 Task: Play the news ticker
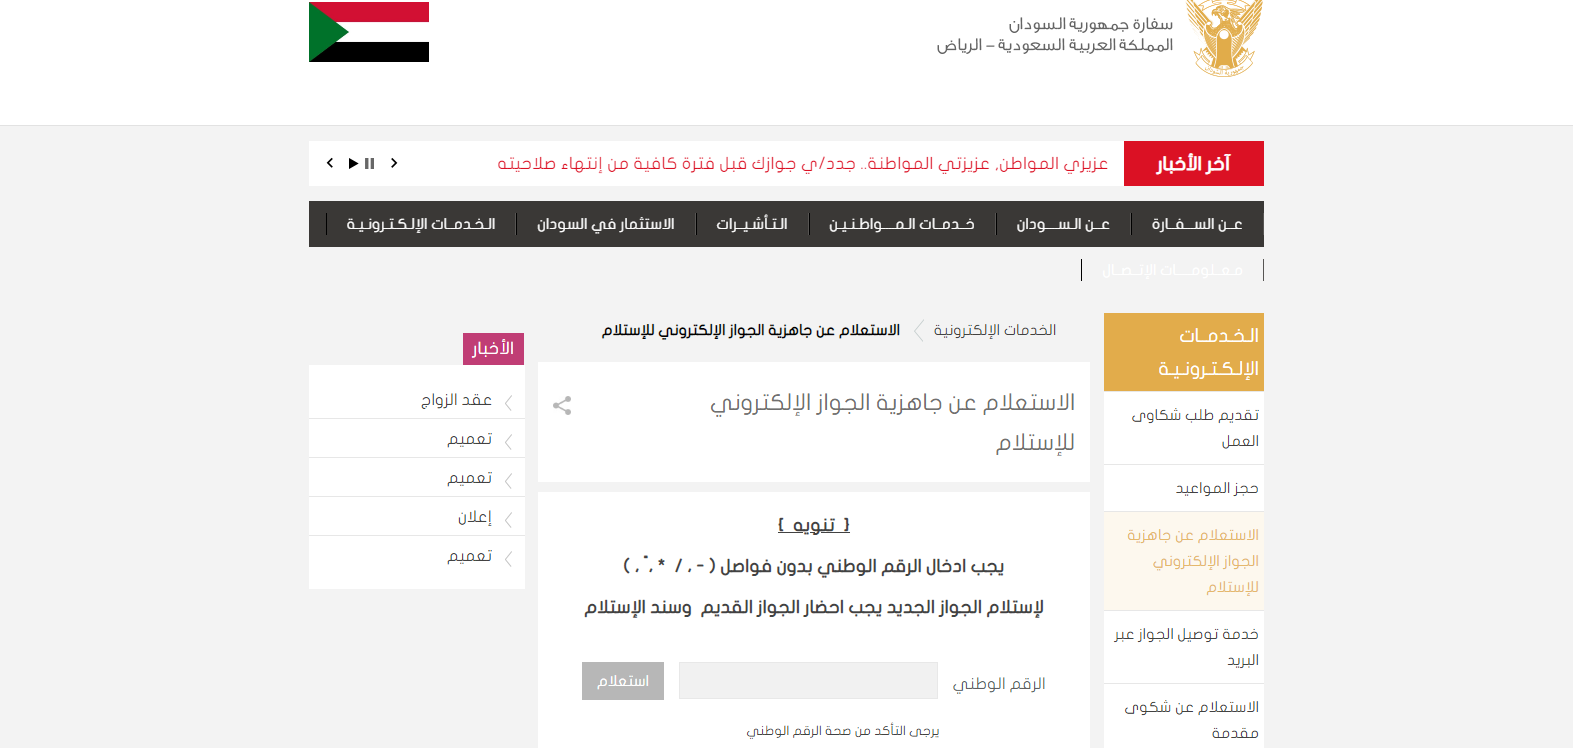click(x=353, y=163)
